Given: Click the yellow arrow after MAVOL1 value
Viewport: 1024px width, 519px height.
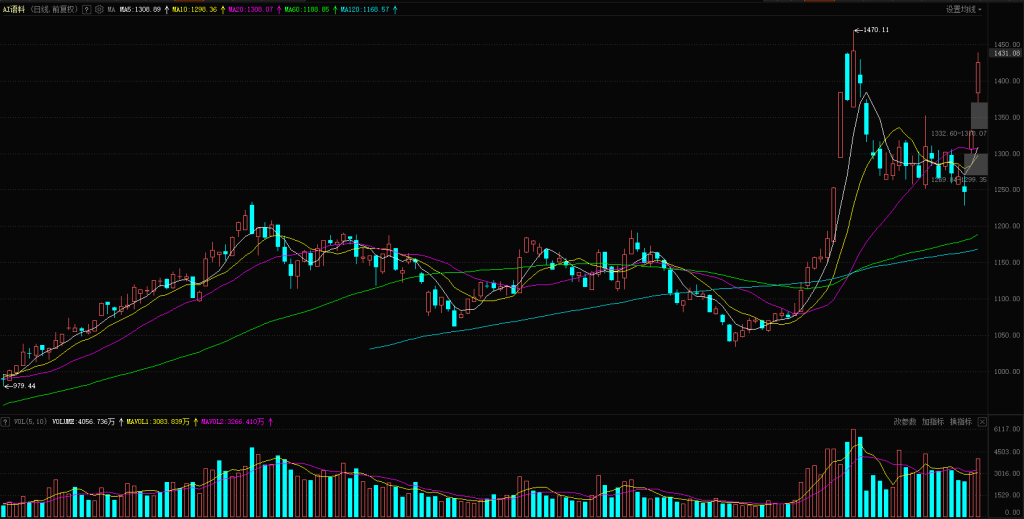Looking at the screenshot, I should coord(195,422).
